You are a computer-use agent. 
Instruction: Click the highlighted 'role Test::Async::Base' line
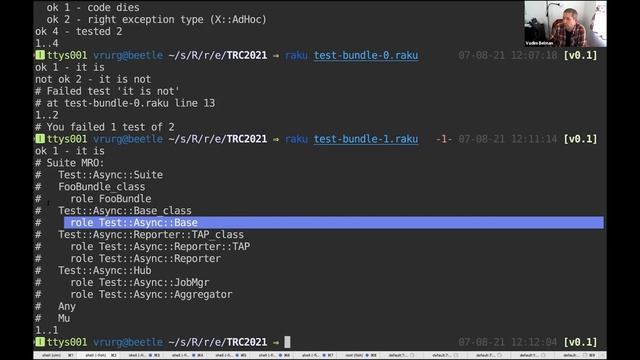333,222
